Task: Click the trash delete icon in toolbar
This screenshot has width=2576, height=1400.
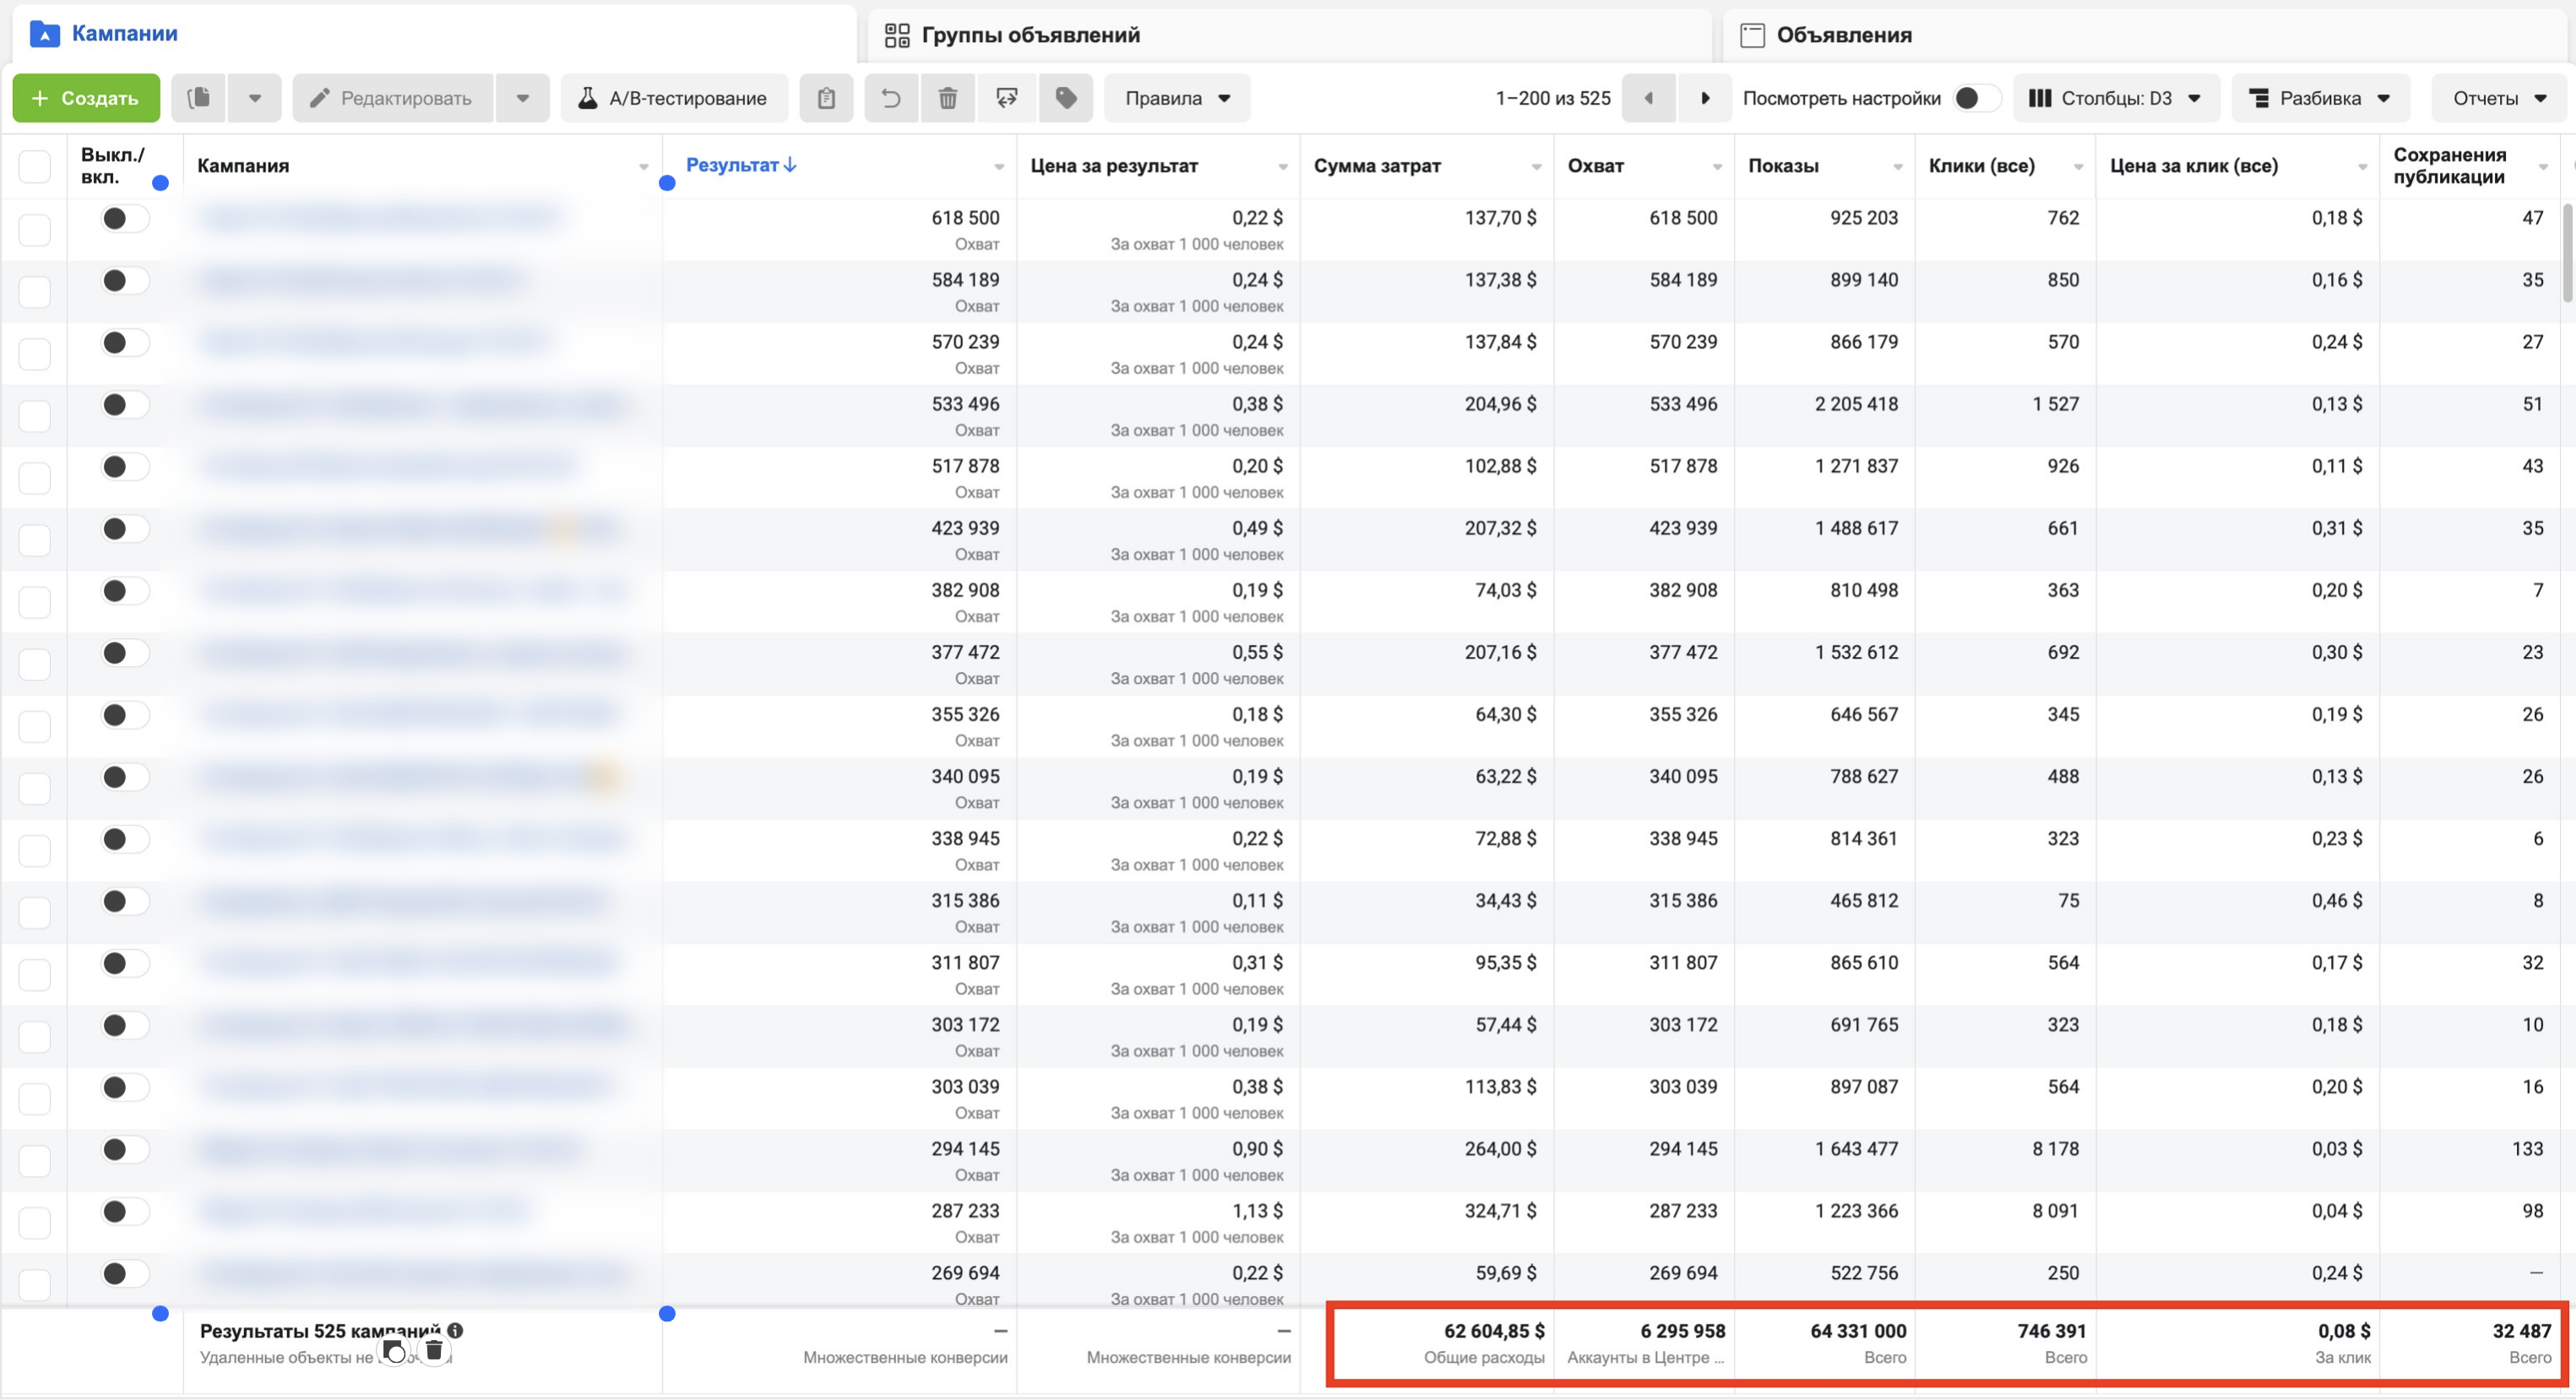Action: [x=947, y=98]
